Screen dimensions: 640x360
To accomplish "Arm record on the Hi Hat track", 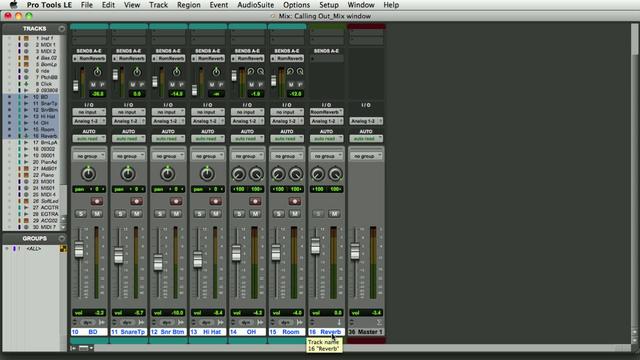I will (x=216, y=201).
